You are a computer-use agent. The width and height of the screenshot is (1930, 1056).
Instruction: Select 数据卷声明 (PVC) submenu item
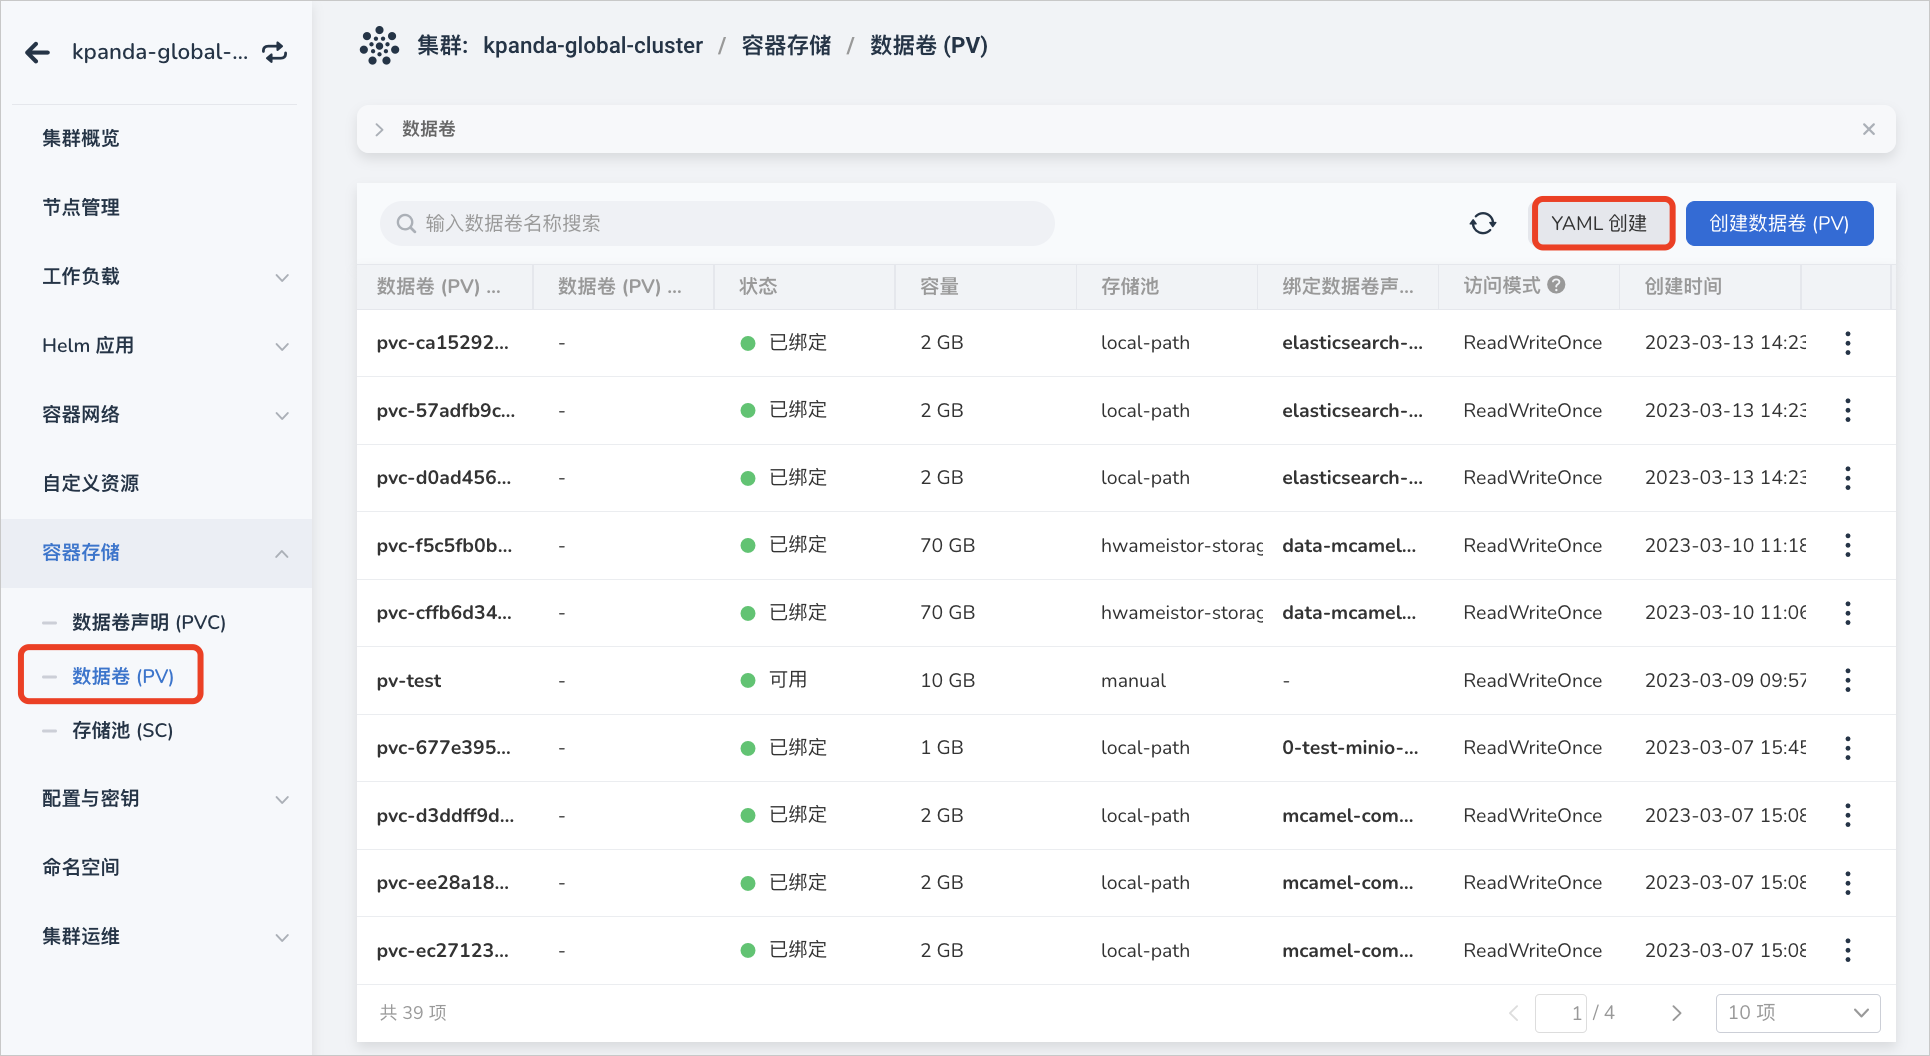(149, 622)
